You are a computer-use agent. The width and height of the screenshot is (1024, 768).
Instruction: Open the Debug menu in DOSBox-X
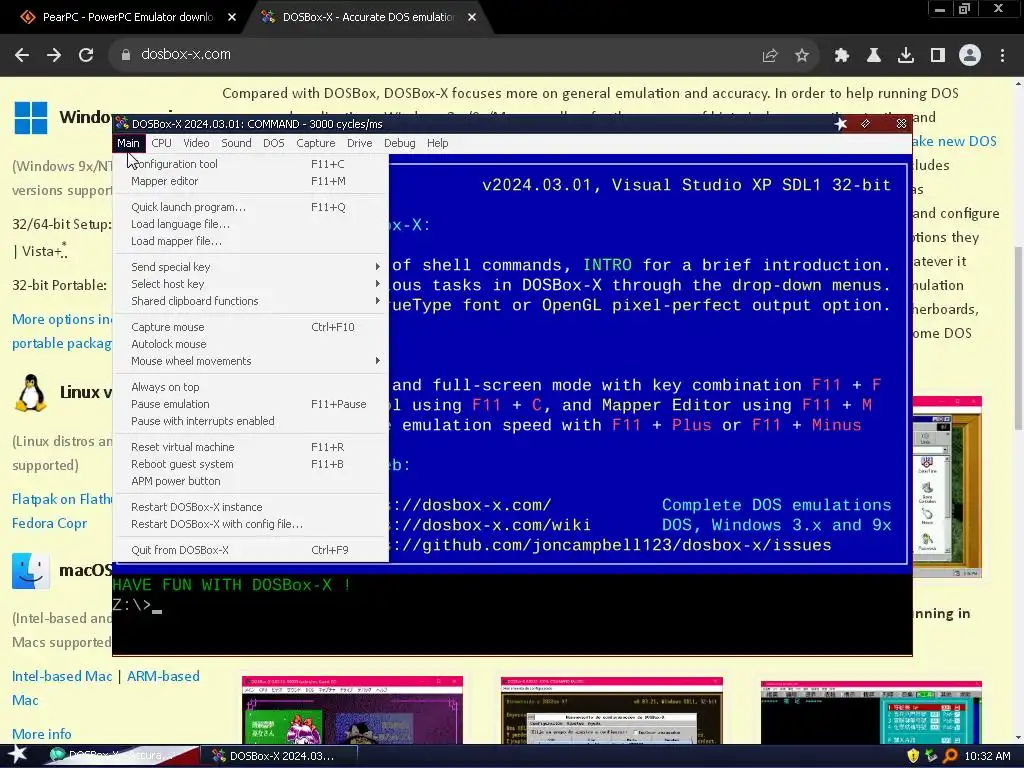pyautogui.click(x=400, y=143)
